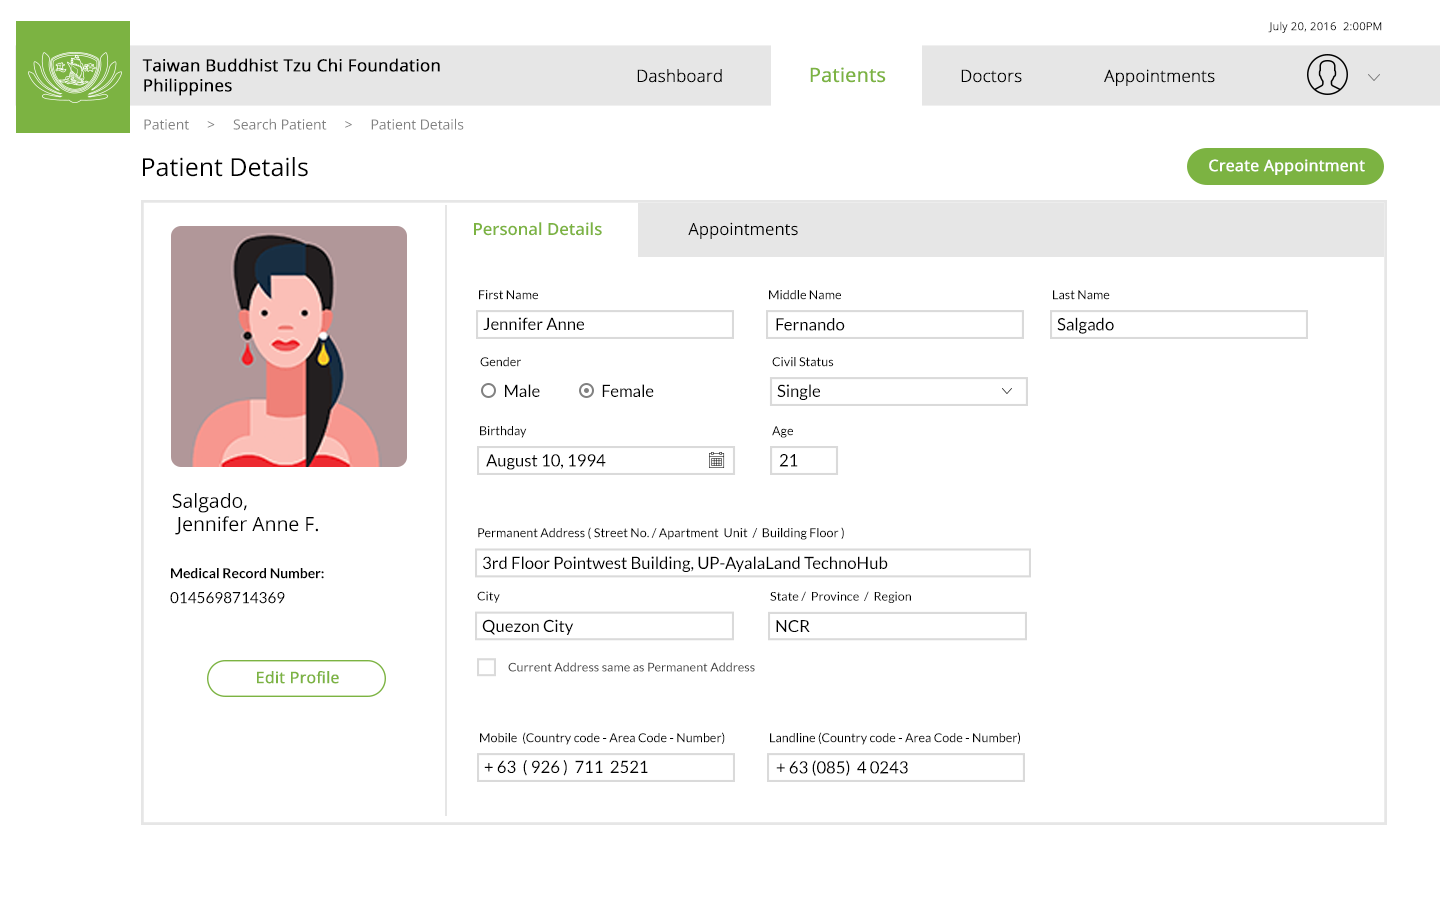1440x900 pixels.
Task: Focus the Mobile number field
Action: click(x=605, y=767)
